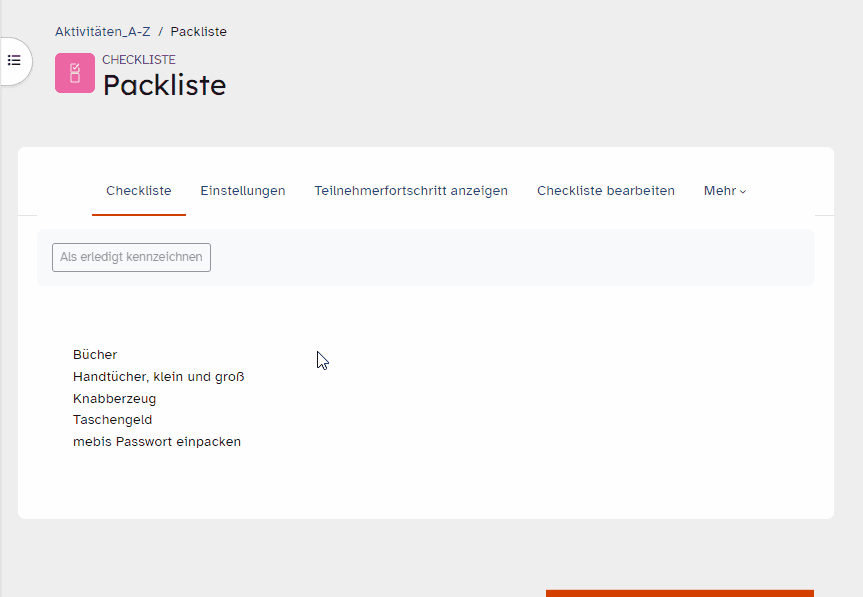This screenshot has height=597, width=863.
Task: Click the pink Checkliste activity icon
Action: click(75, 73)
